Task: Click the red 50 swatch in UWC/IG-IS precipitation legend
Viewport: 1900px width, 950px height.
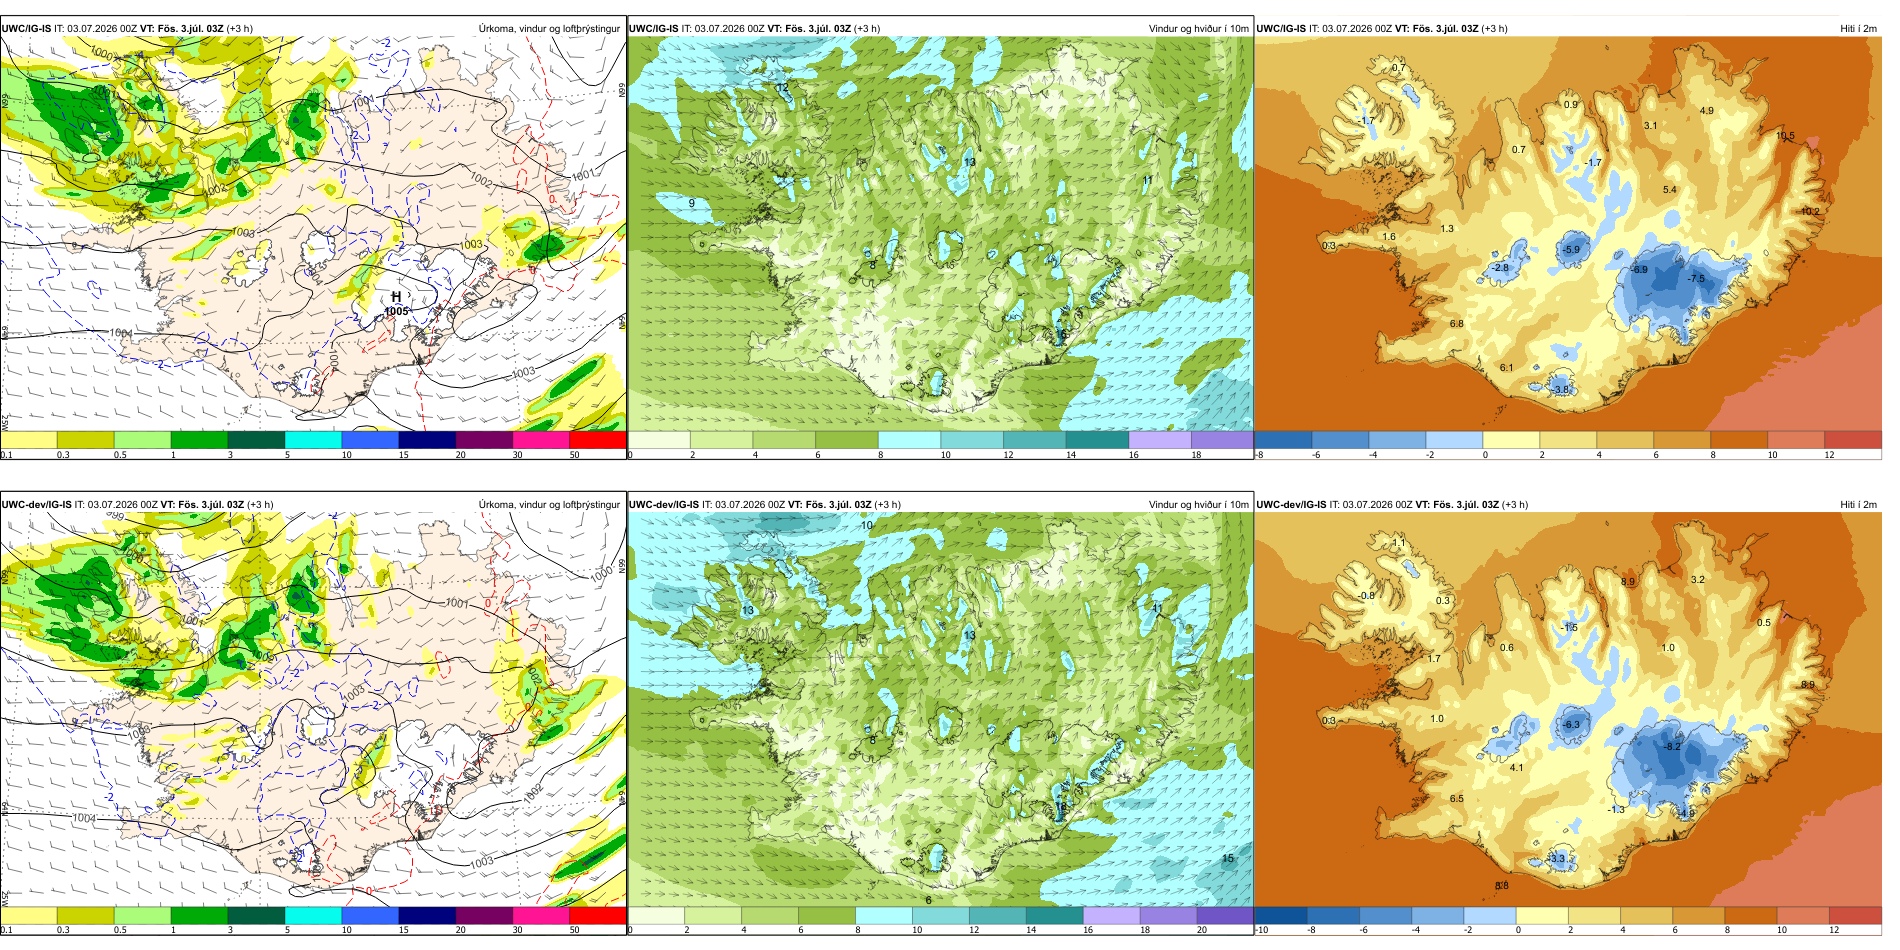Action: point(598,440)
